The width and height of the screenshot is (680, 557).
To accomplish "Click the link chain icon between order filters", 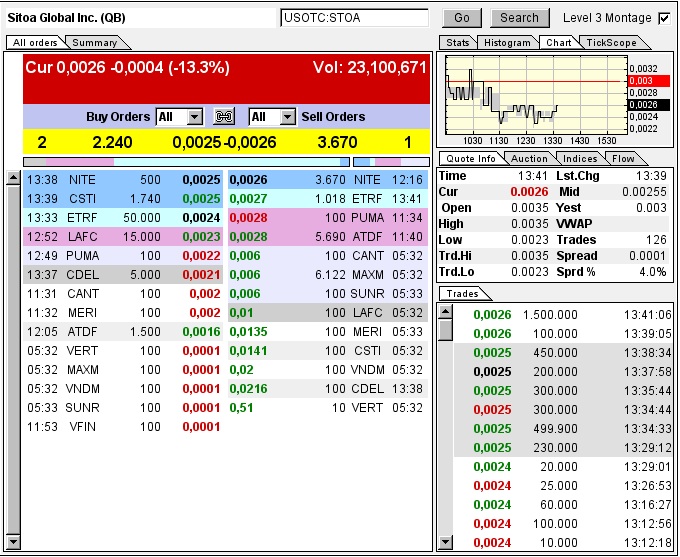I will [224, 116].
